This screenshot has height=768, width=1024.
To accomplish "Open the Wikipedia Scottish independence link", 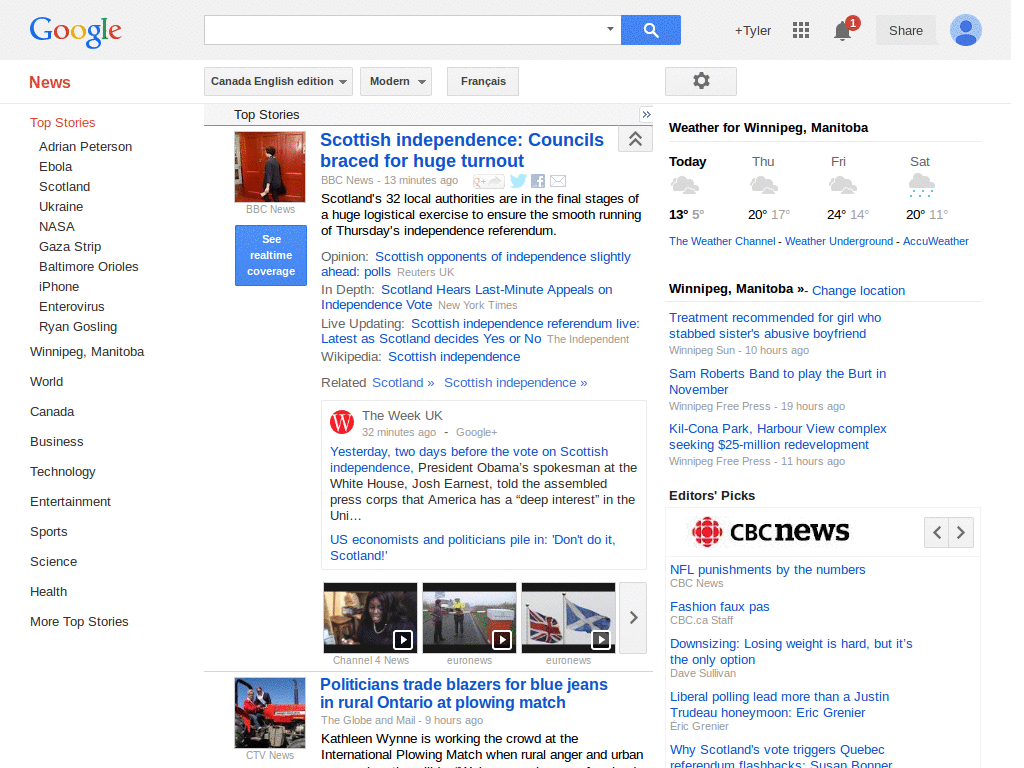I will 454,357.
